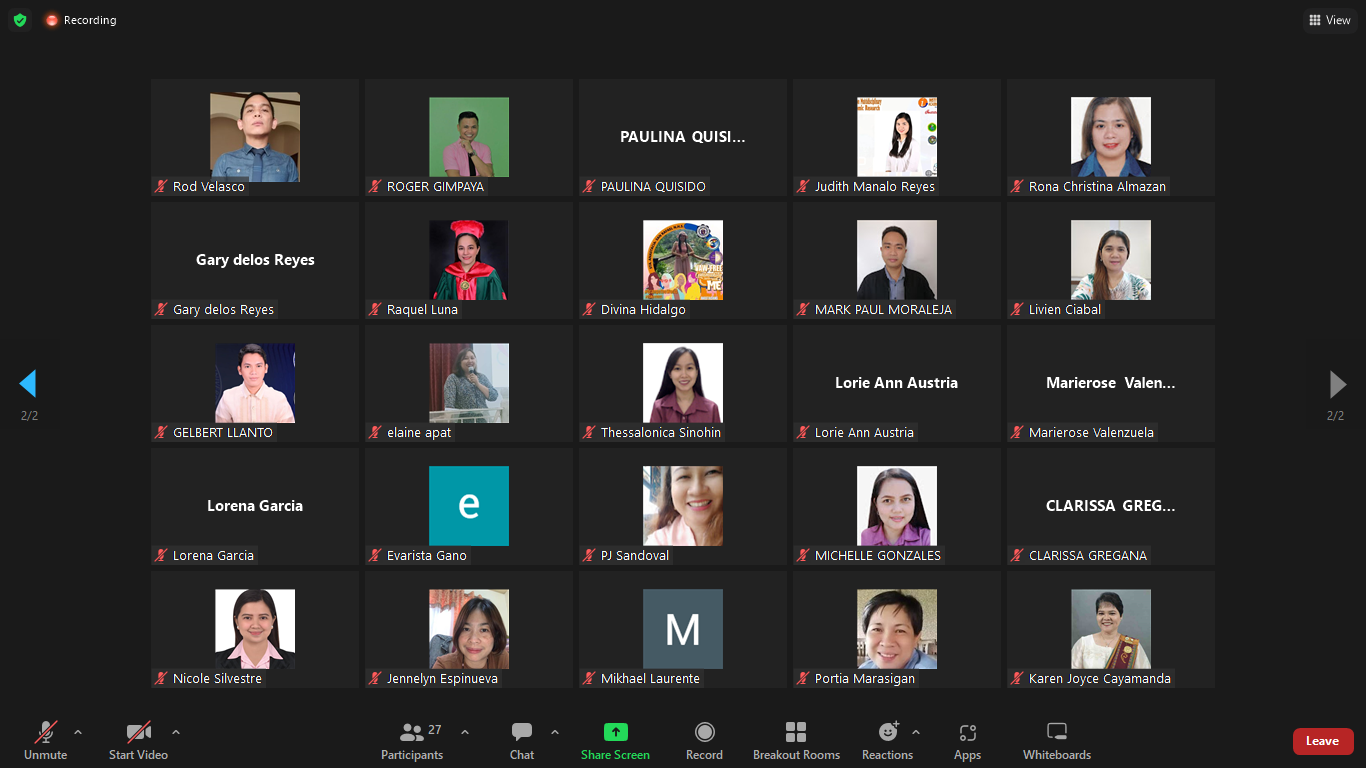Expand video options arrow beside Start Video
1366x768 pixels.
pyautogui.click(x=176, y=732)
